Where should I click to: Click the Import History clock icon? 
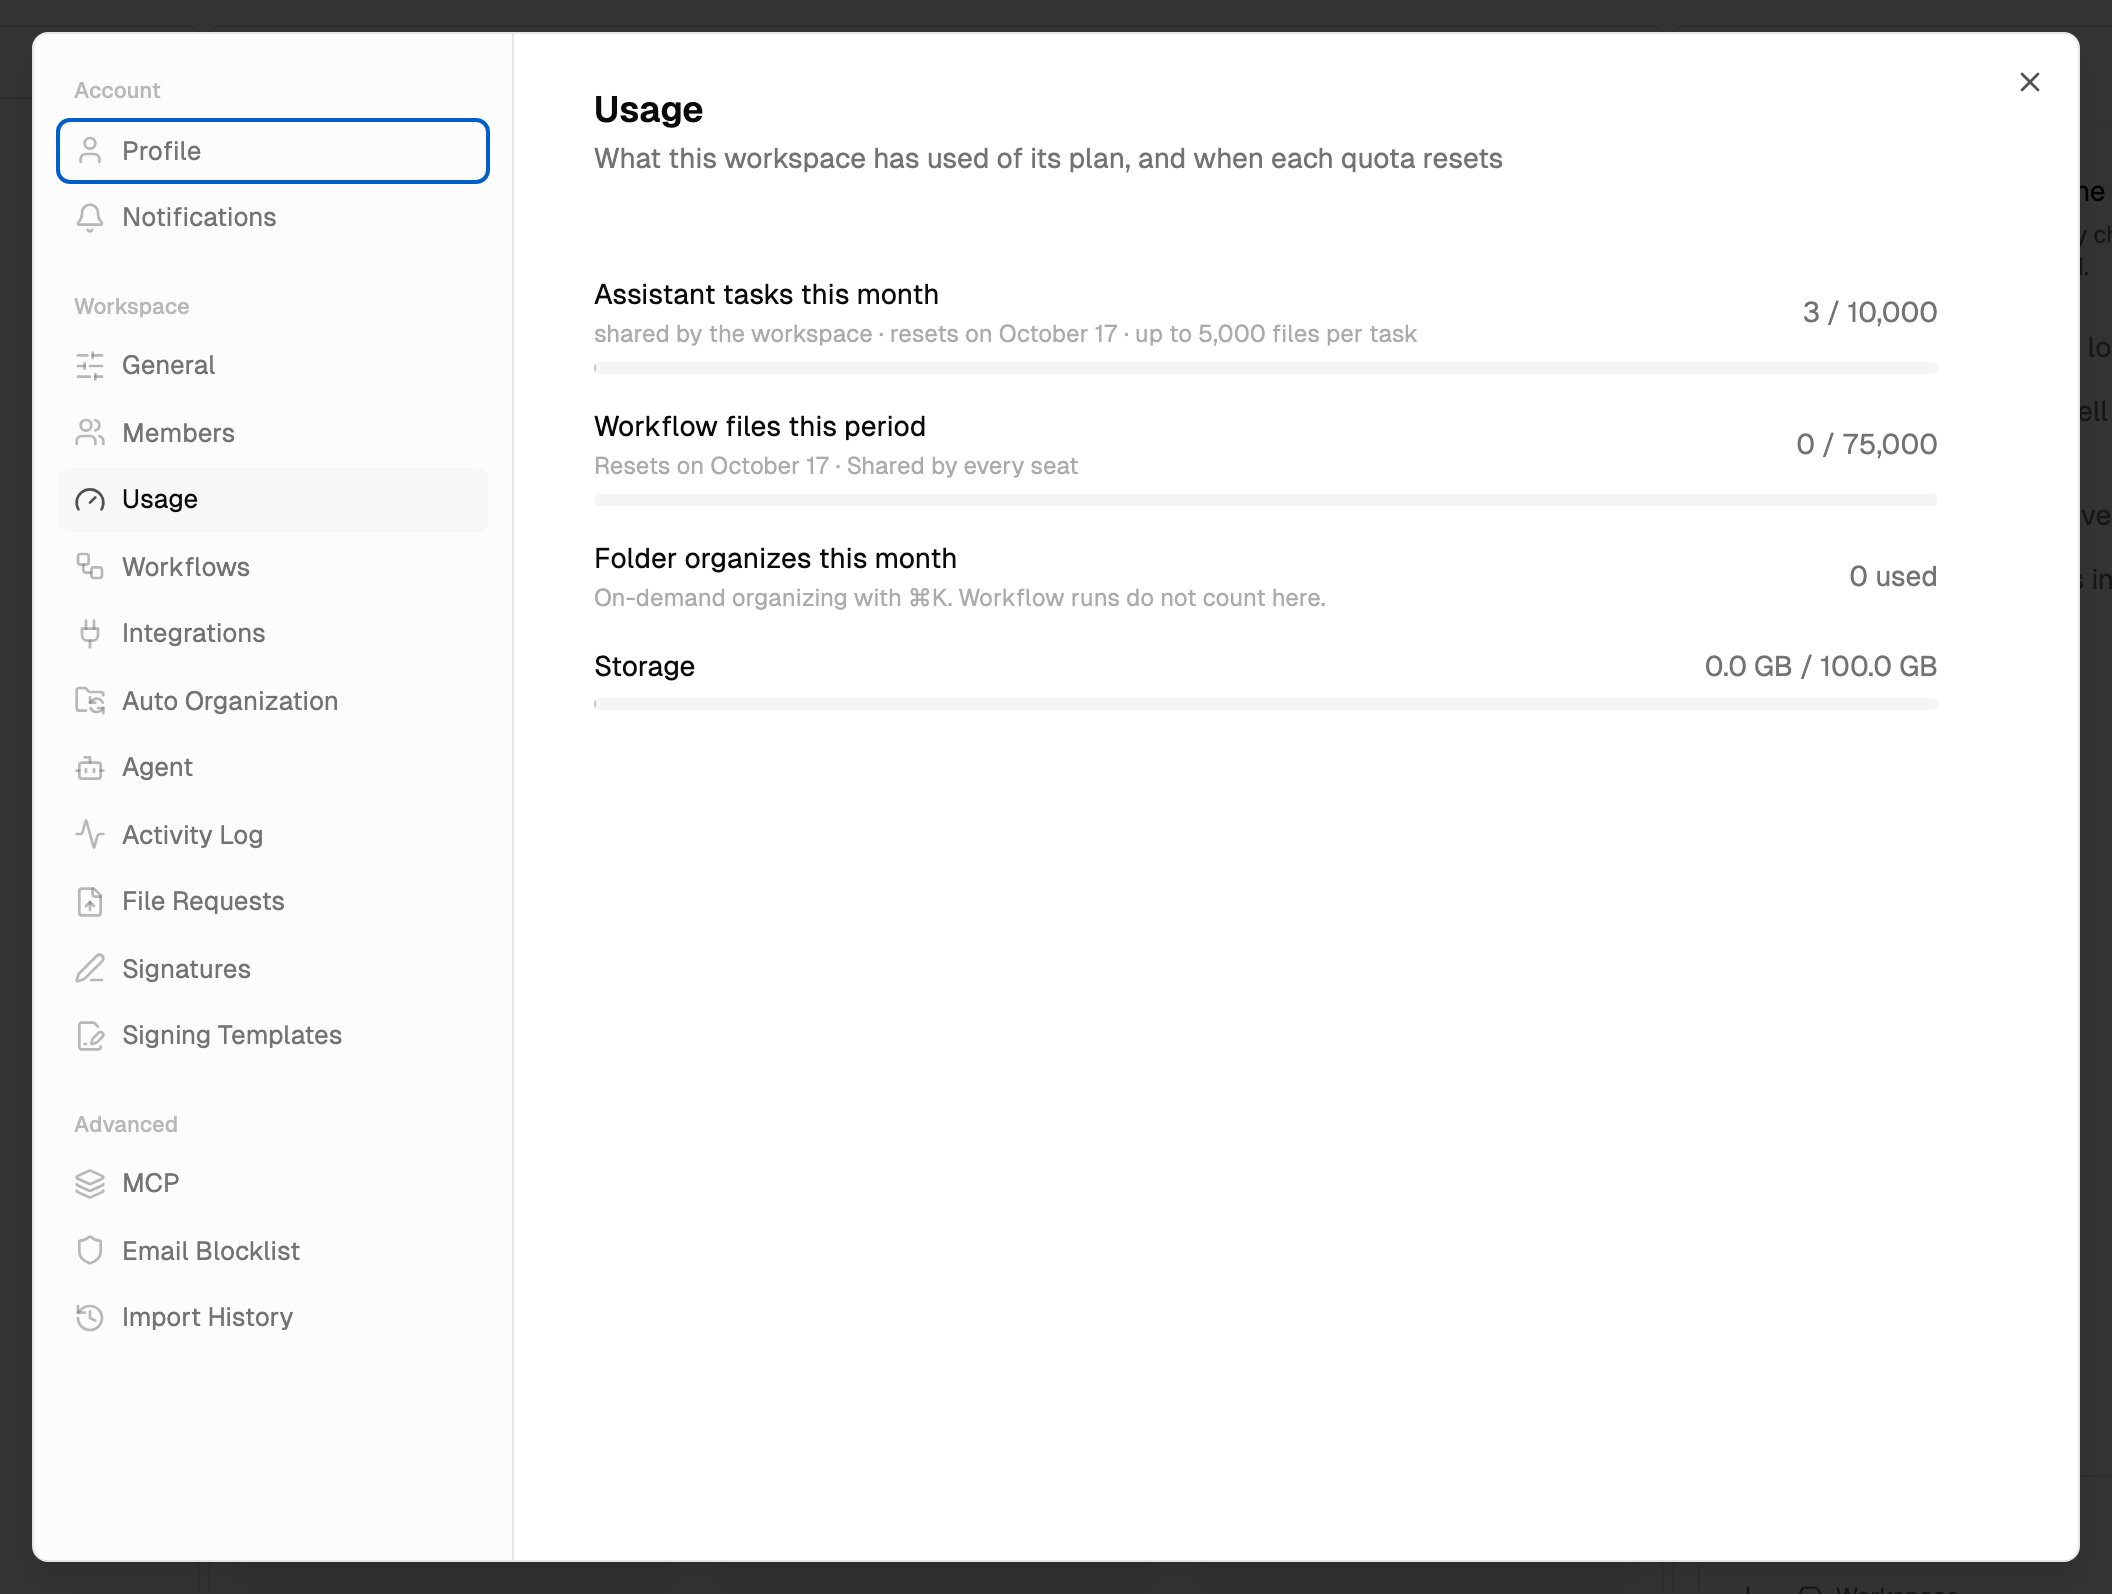click(x=90, y=1317)
